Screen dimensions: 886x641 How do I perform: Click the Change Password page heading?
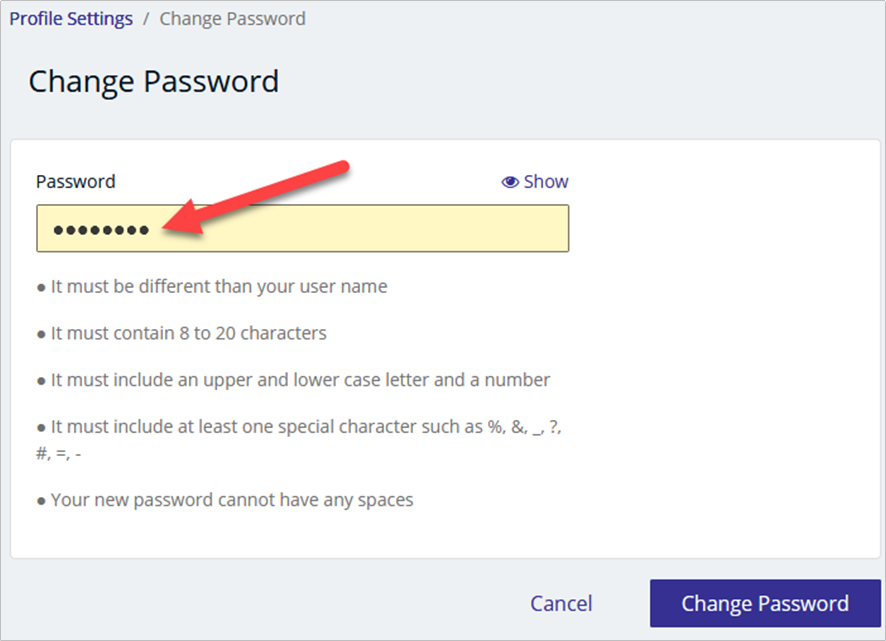click(154, 81)
